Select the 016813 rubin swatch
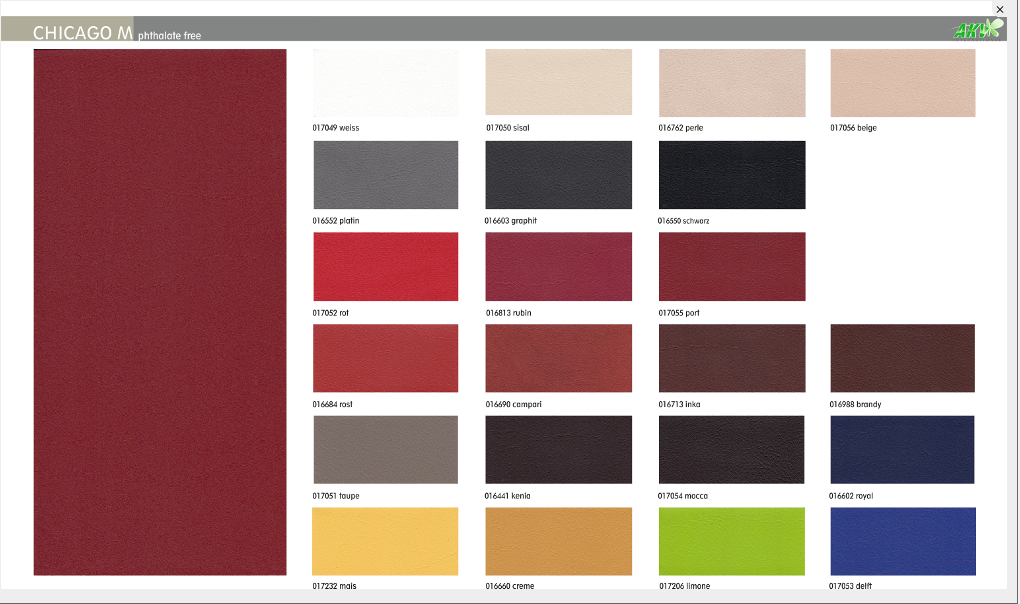The width and height of the screenshot is (1020, 604). coord(558,266)
